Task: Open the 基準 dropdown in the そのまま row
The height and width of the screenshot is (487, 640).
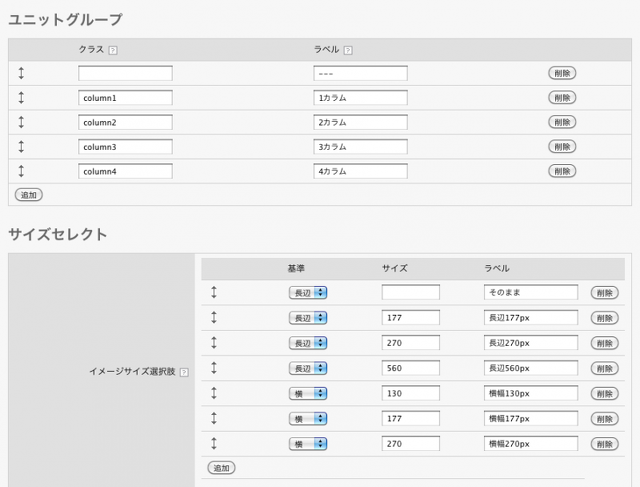Action: tap(308, 293)
